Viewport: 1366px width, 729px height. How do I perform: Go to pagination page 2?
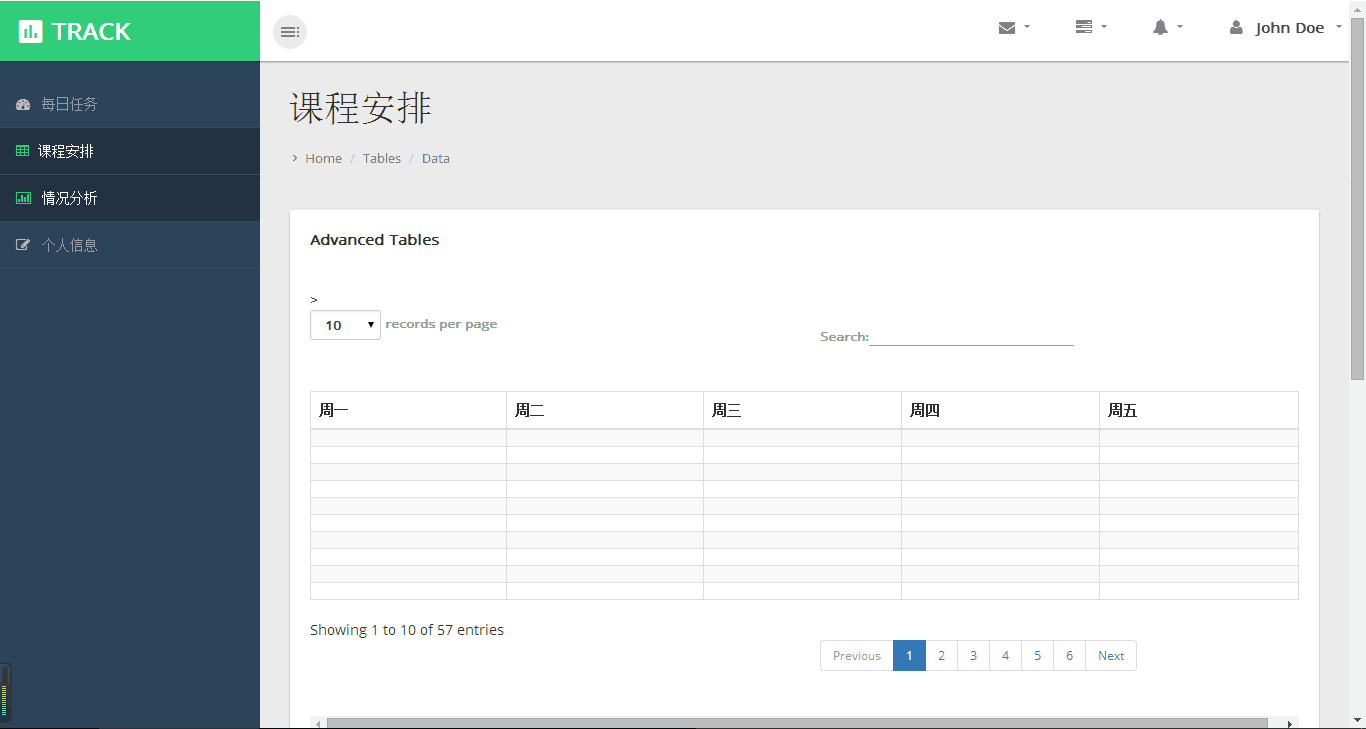(941, 656)
